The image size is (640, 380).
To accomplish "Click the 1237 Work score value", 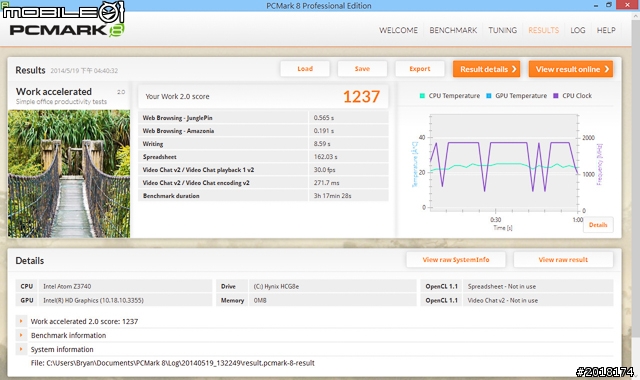I will 361,97.
